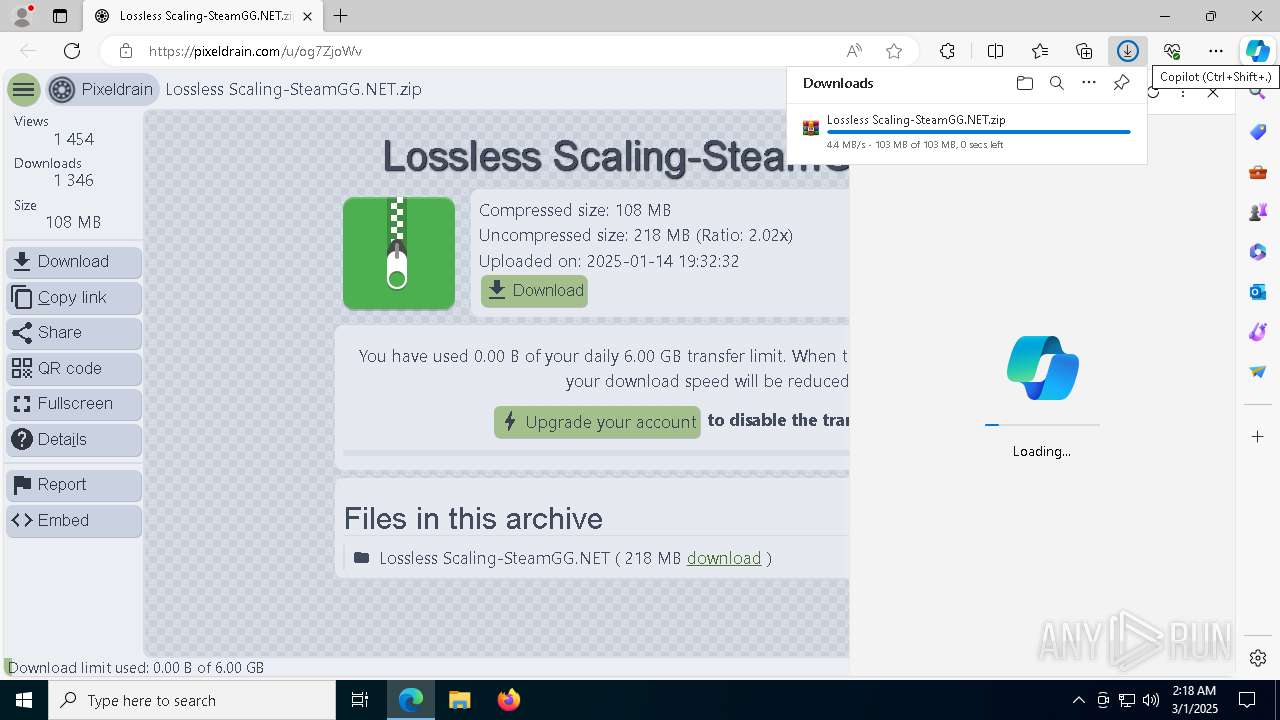The height and width of the screenshot is (720, 1280).
Task: Search downloads magnifier icon
Action: pyautogui.click(x=1056, y=83)
